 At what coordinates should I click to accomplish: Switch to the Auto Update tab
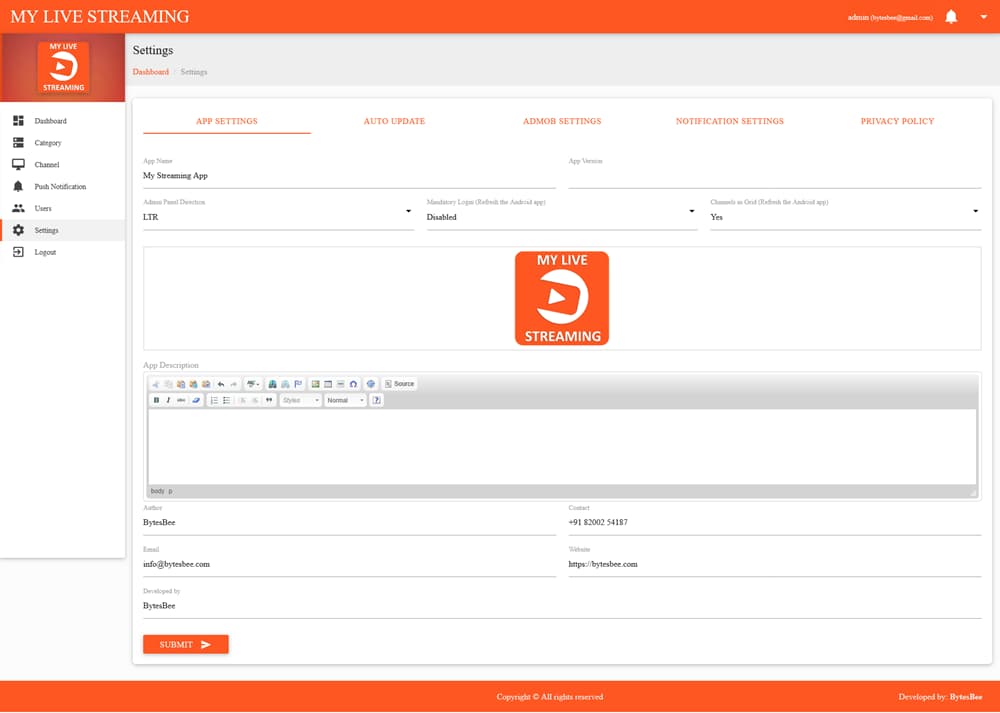pos(394,121)
